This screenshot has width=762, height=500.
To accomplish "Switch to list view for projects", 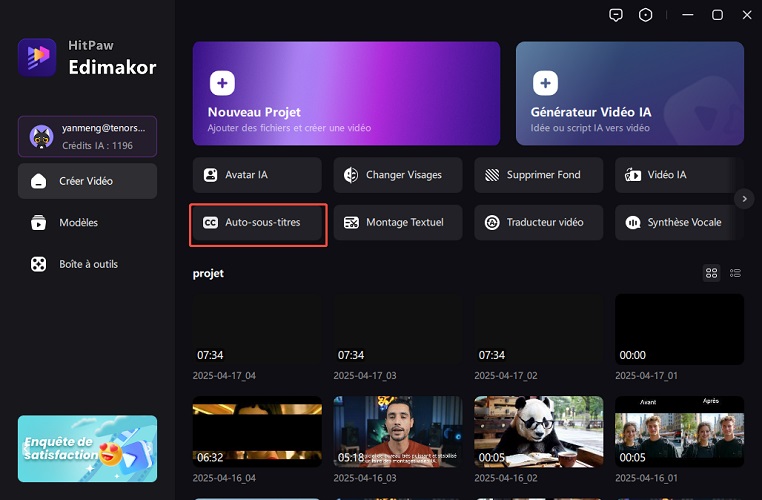I will (x=735, y=273).
